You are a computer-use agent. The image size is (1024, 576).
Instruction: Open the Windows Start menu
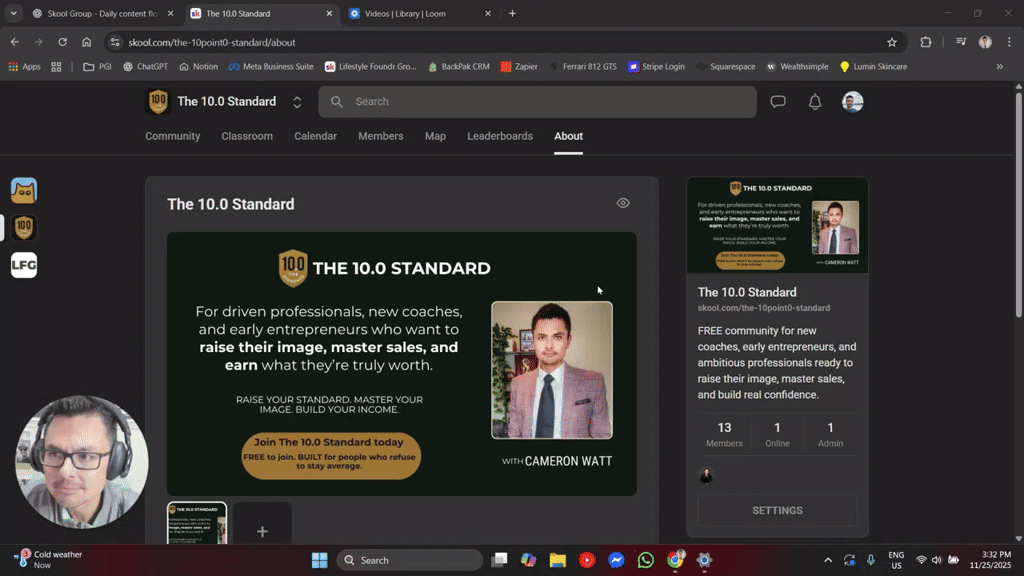(x=319, y=560)
